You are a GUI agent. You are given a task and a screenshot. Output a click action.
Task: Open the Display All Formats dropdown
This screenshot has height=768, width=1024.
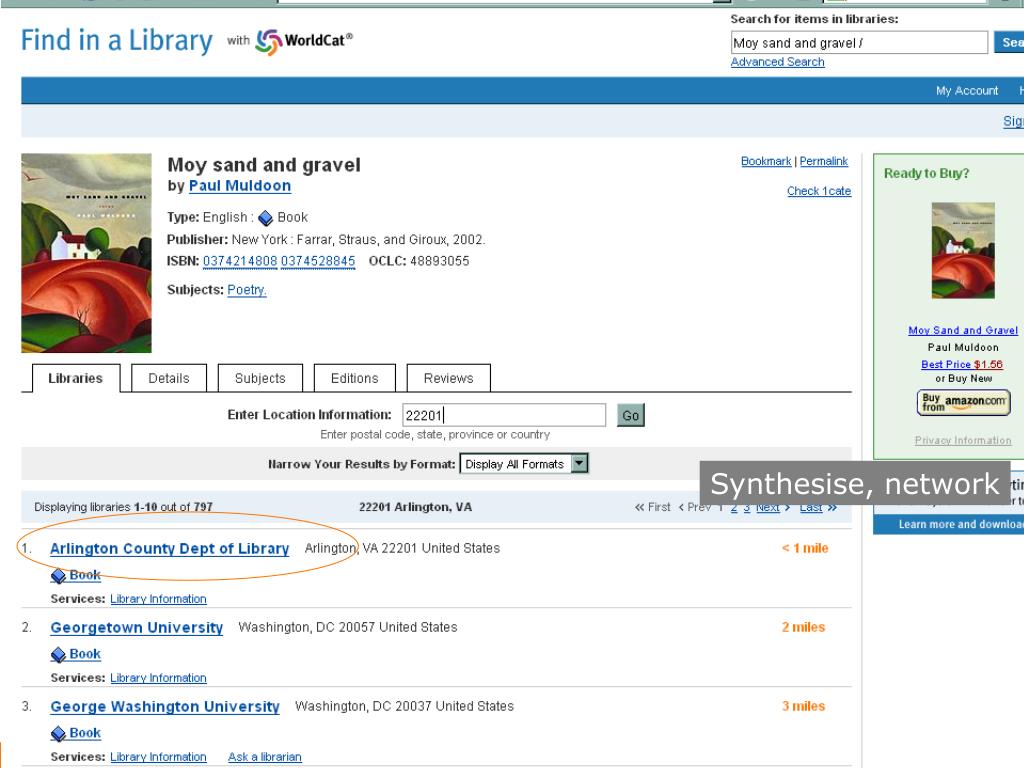pos(524,464)
